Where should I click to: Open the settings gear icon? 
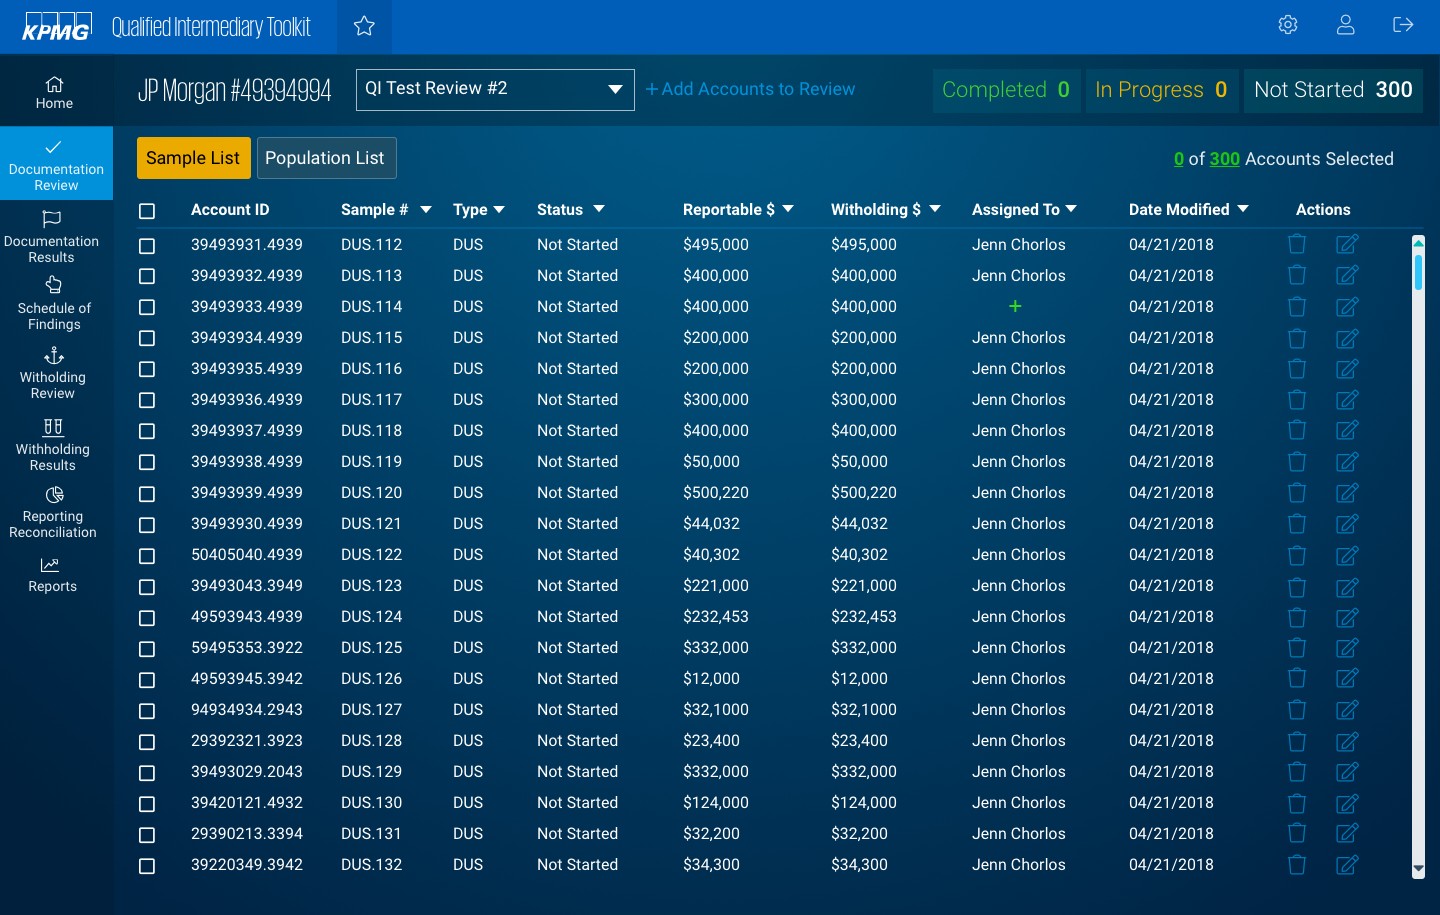tap(1288, 25)
